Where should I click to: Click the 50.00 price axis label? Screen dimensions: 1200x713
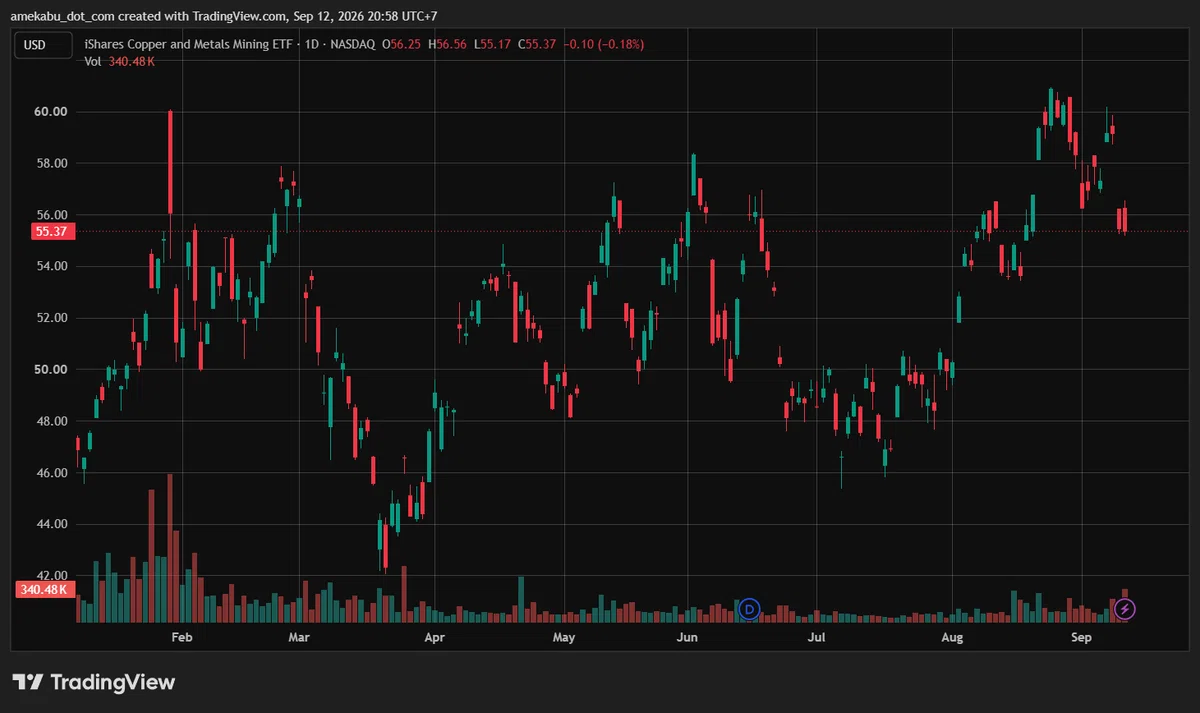click(x=51, y=369)
